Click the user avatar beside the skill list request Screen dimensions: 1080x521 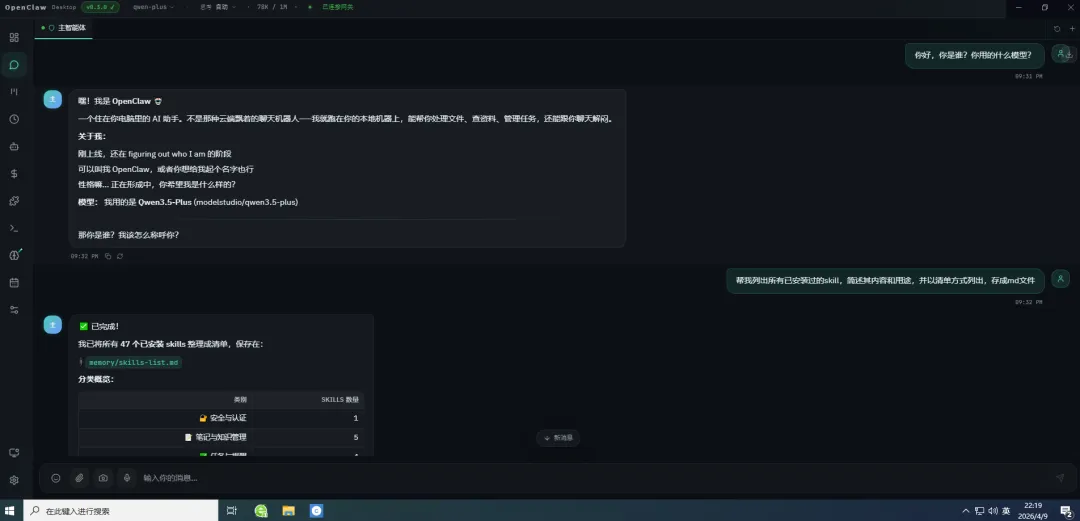click(1061, 278)
